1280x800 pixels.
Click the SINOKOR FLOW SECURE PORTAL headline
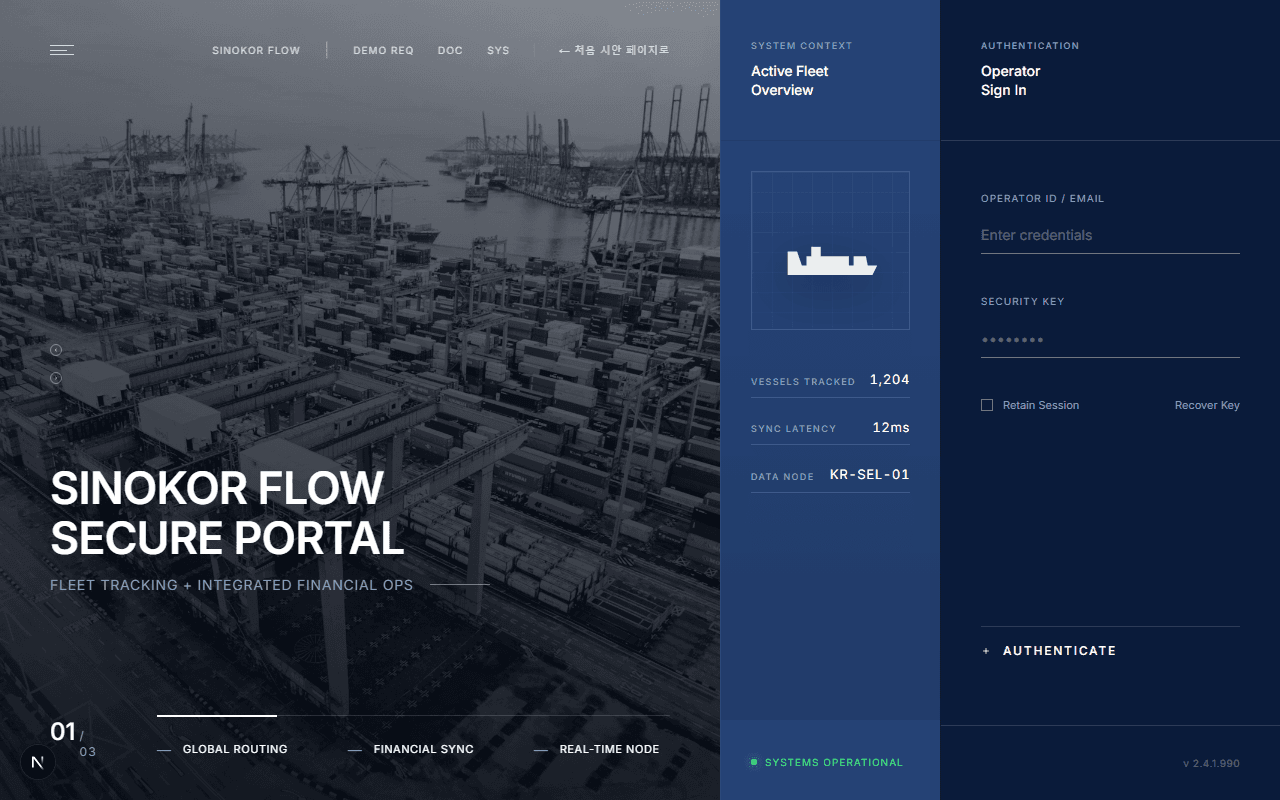point(227,513)
